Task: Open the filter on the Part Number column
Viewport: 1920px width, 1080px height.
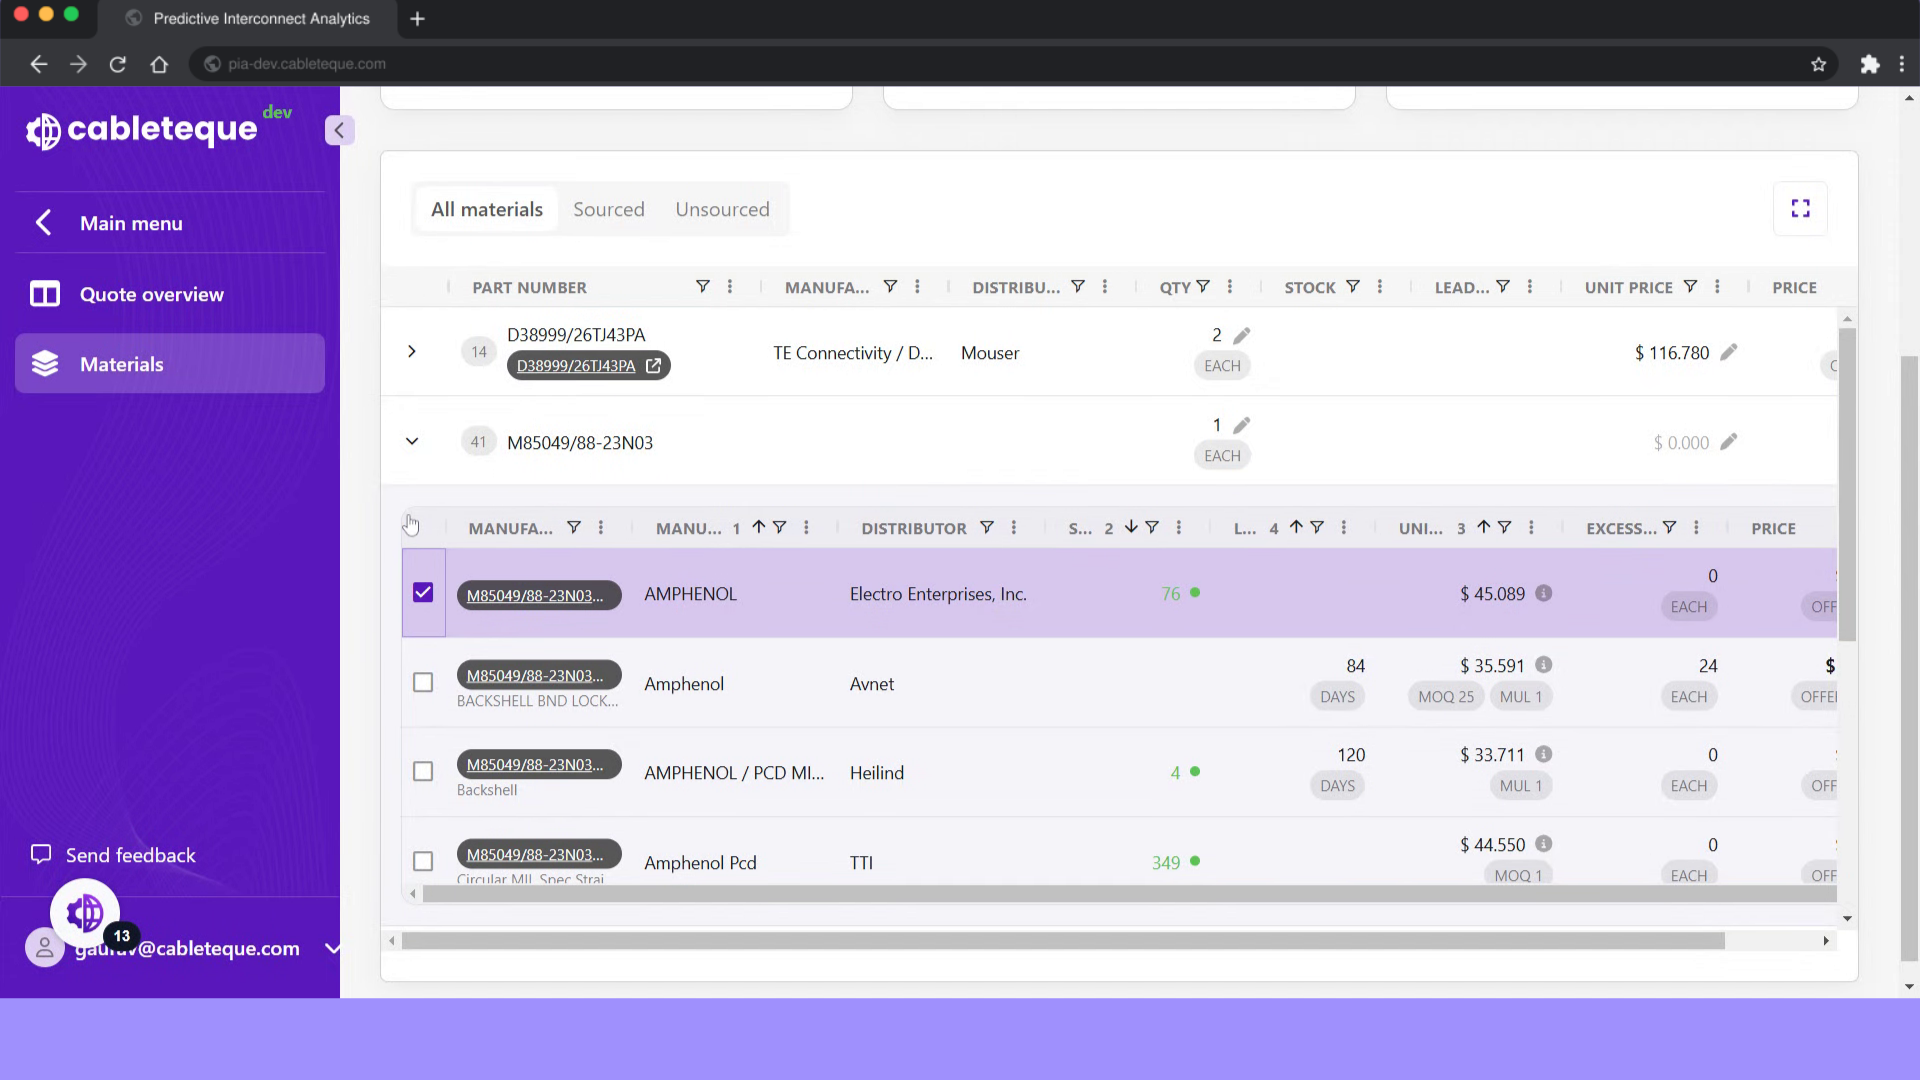Action: tap(703, 287)
